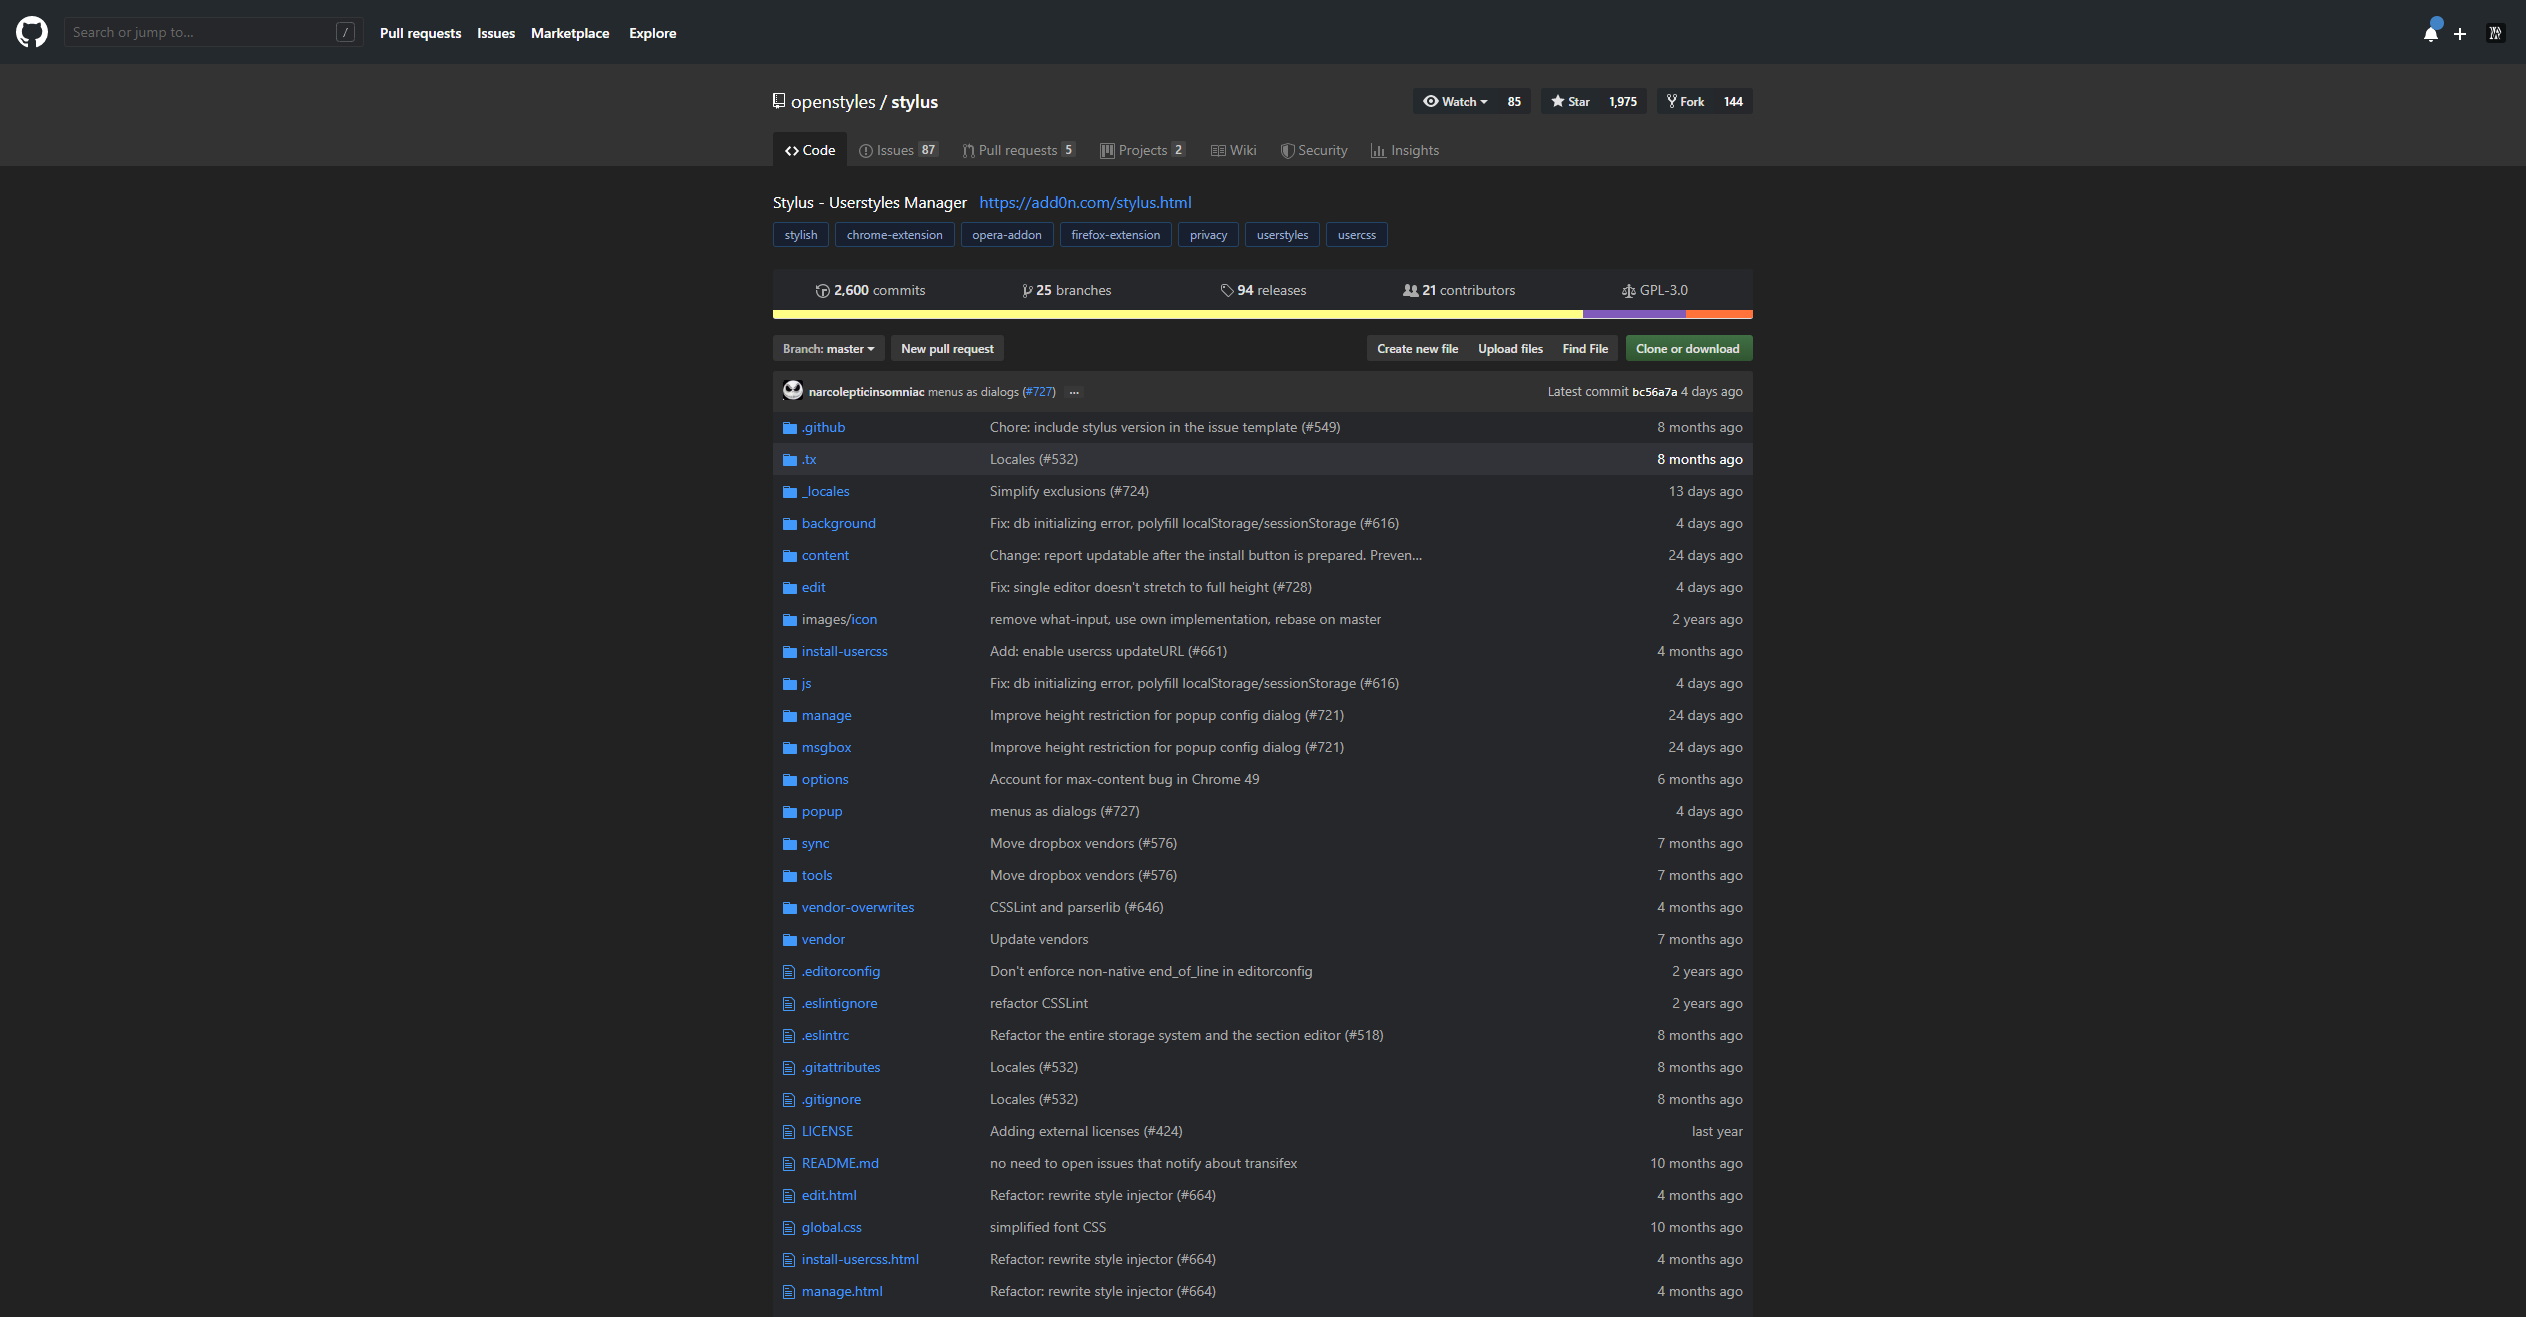
Task: Click the plus icon to create new repo
Action: (x=2461, y=33)
